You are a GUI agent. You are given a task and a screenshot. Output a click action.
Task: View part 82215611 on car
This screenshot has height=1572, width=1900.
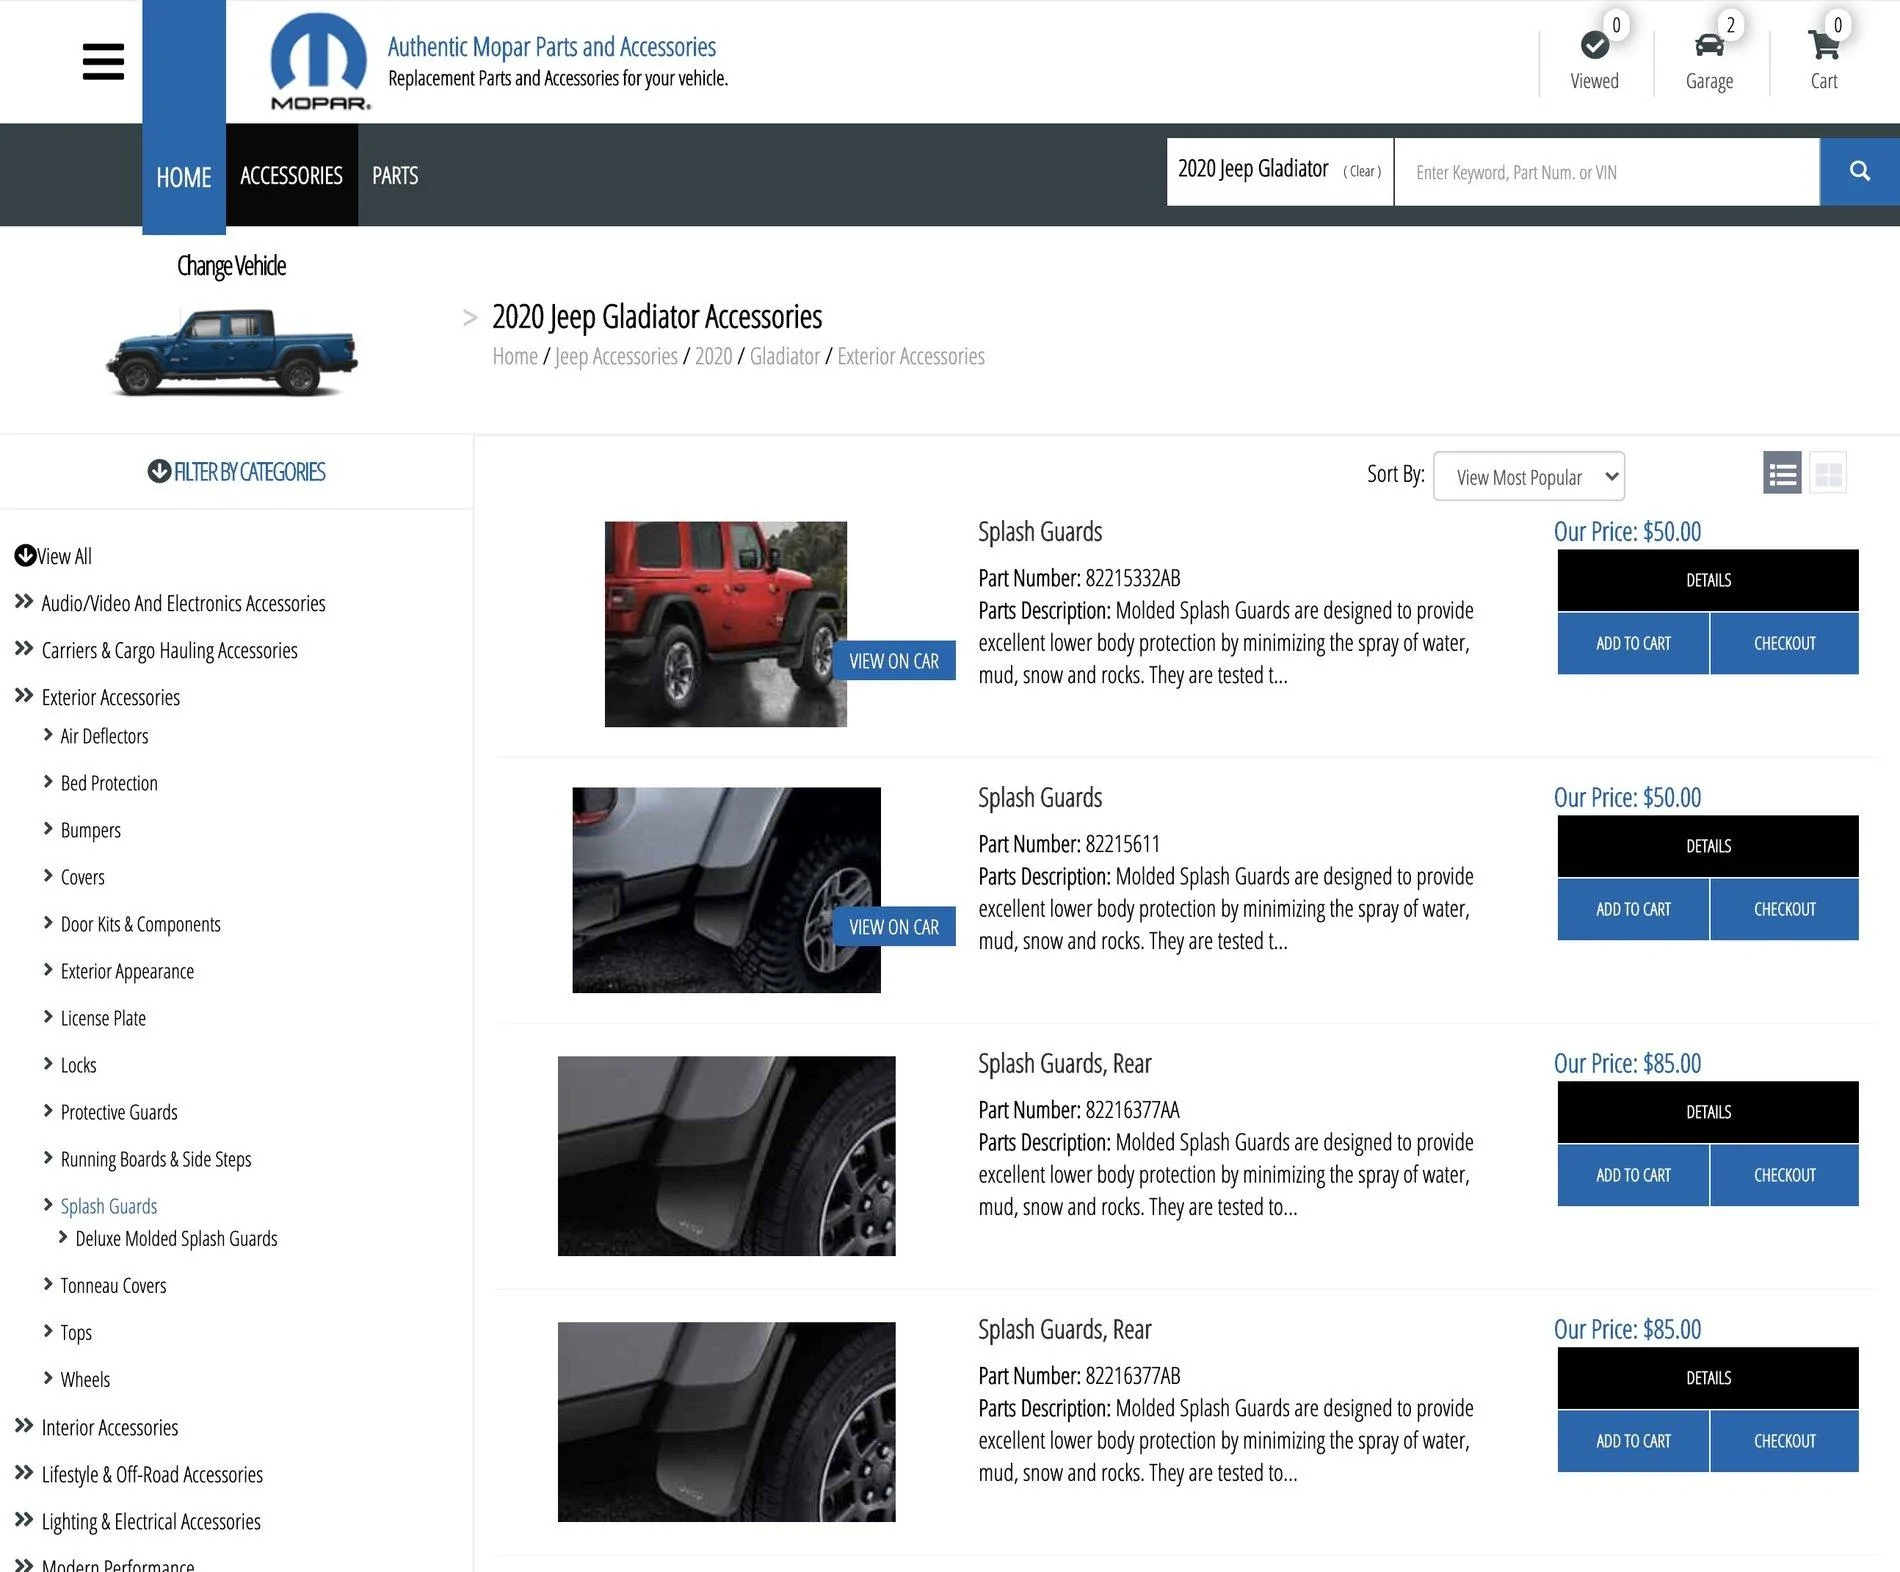(894, 926)
